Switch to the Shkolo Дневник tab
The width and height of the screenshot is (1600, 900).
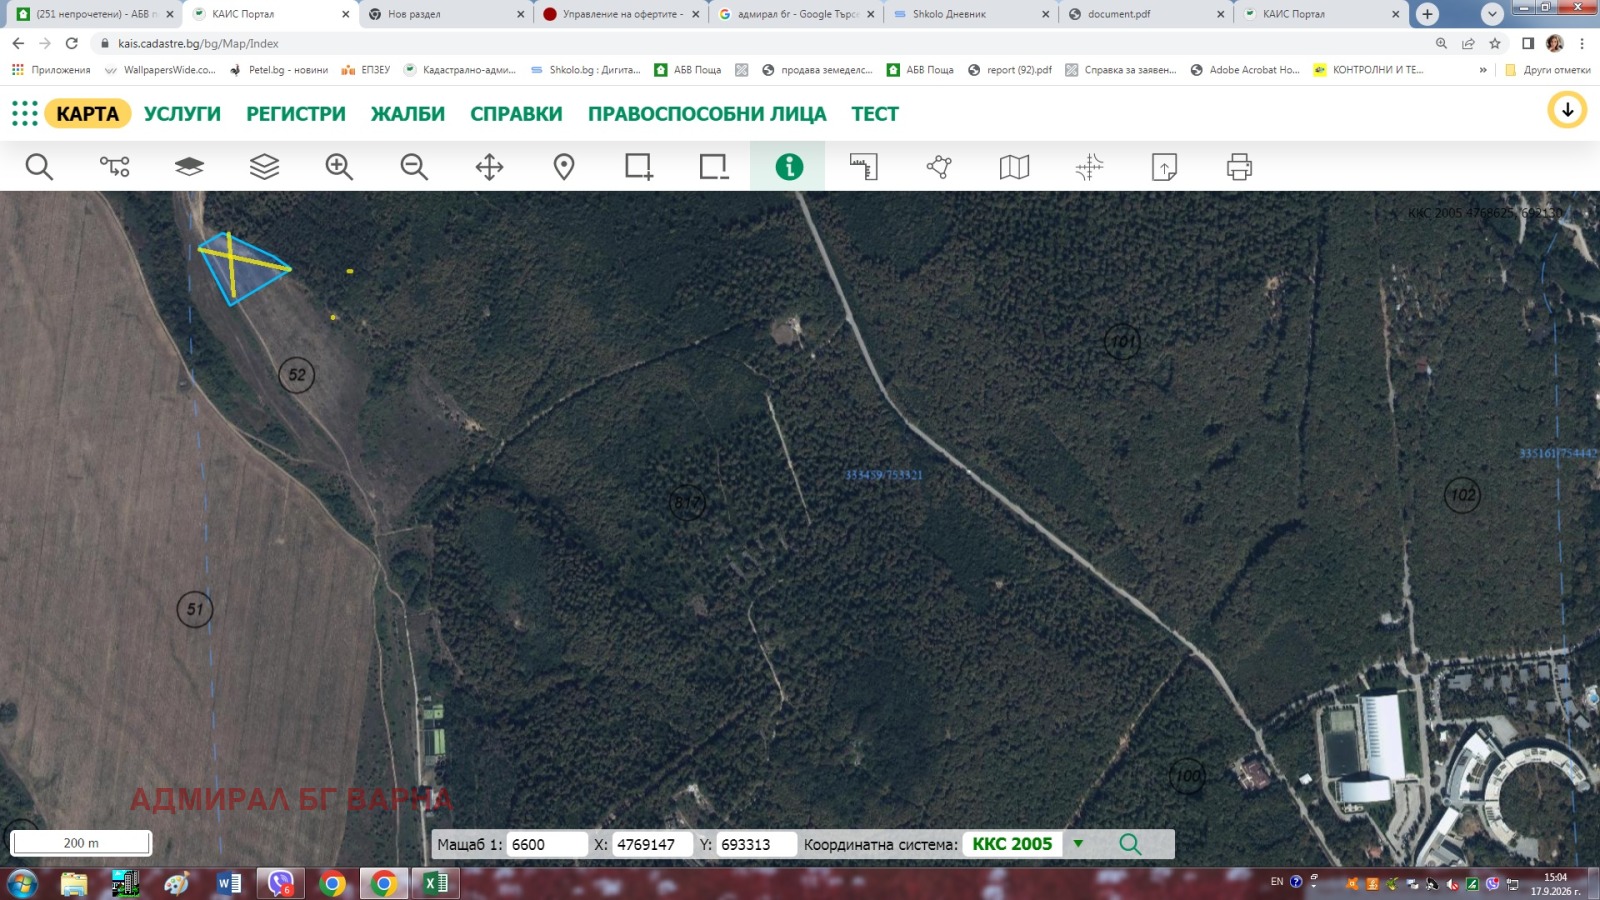click(x=970, y=14)
